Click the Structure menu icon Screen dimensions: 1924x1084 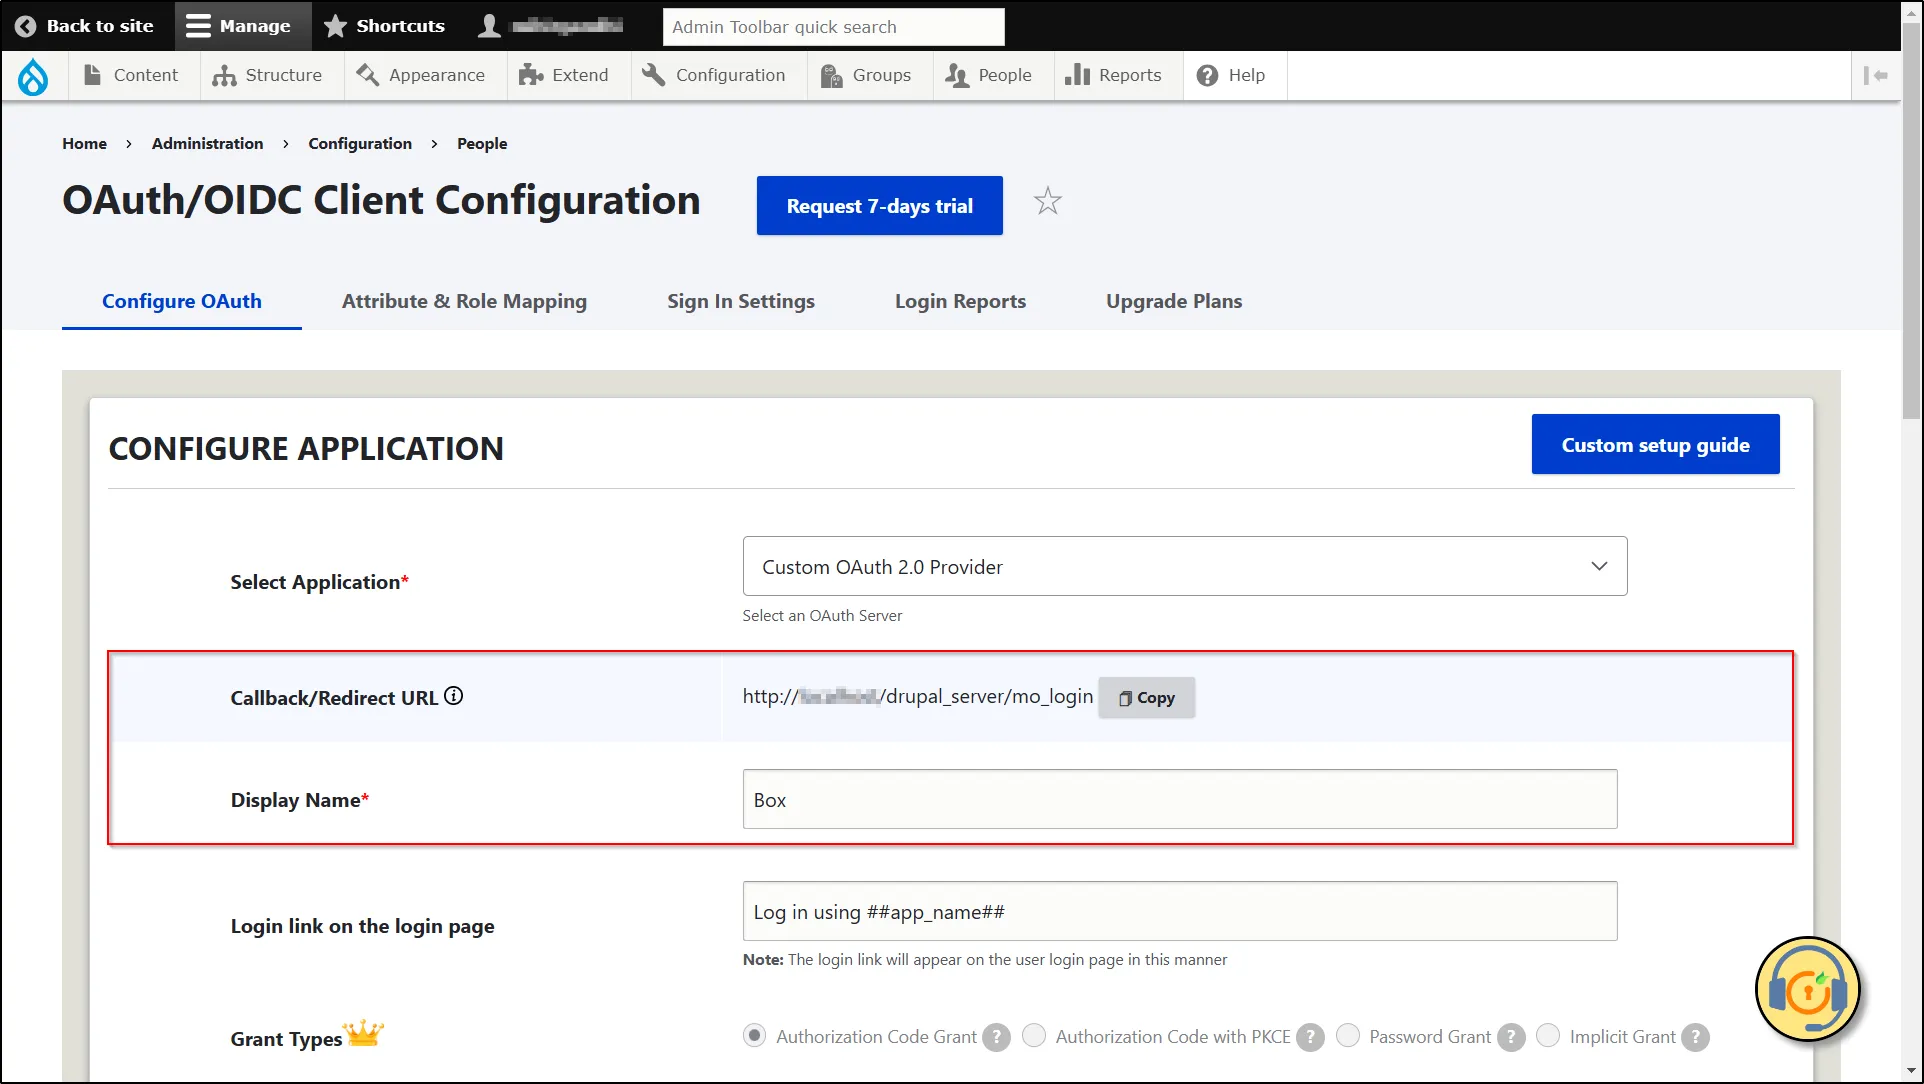click(x=222, y=75)
